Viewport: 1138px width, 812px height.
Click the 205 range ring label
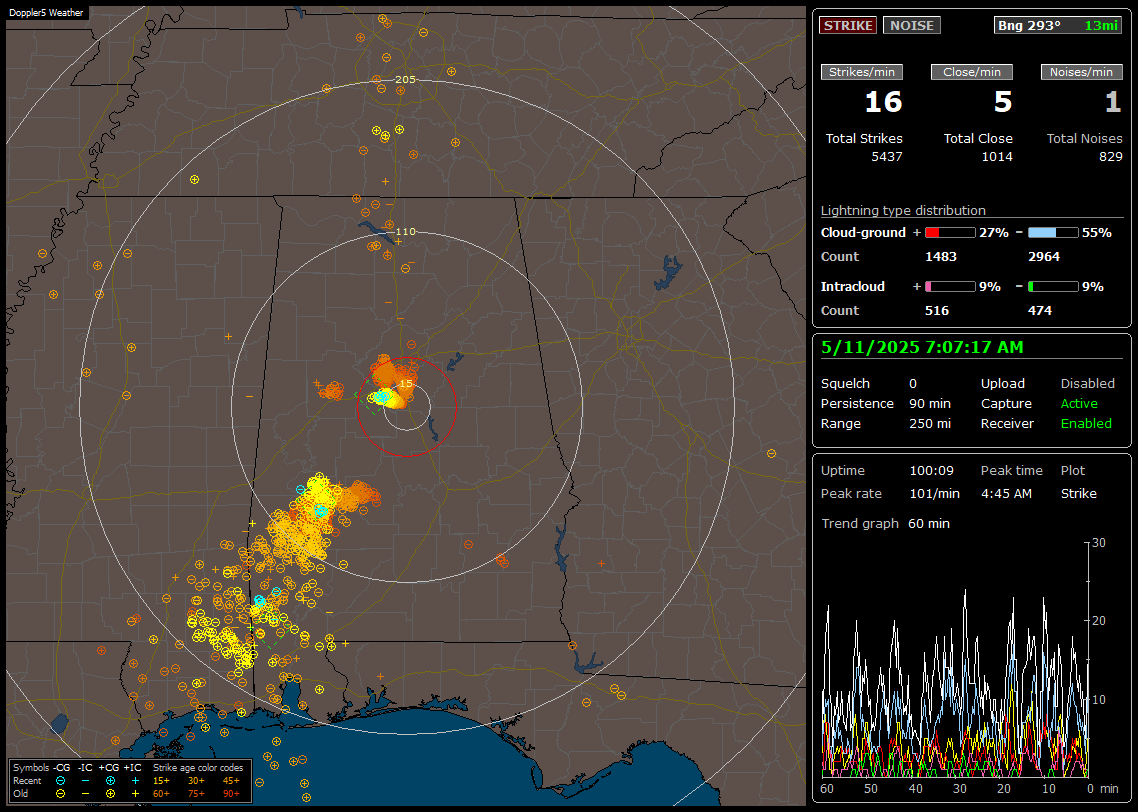click(406, 80)
